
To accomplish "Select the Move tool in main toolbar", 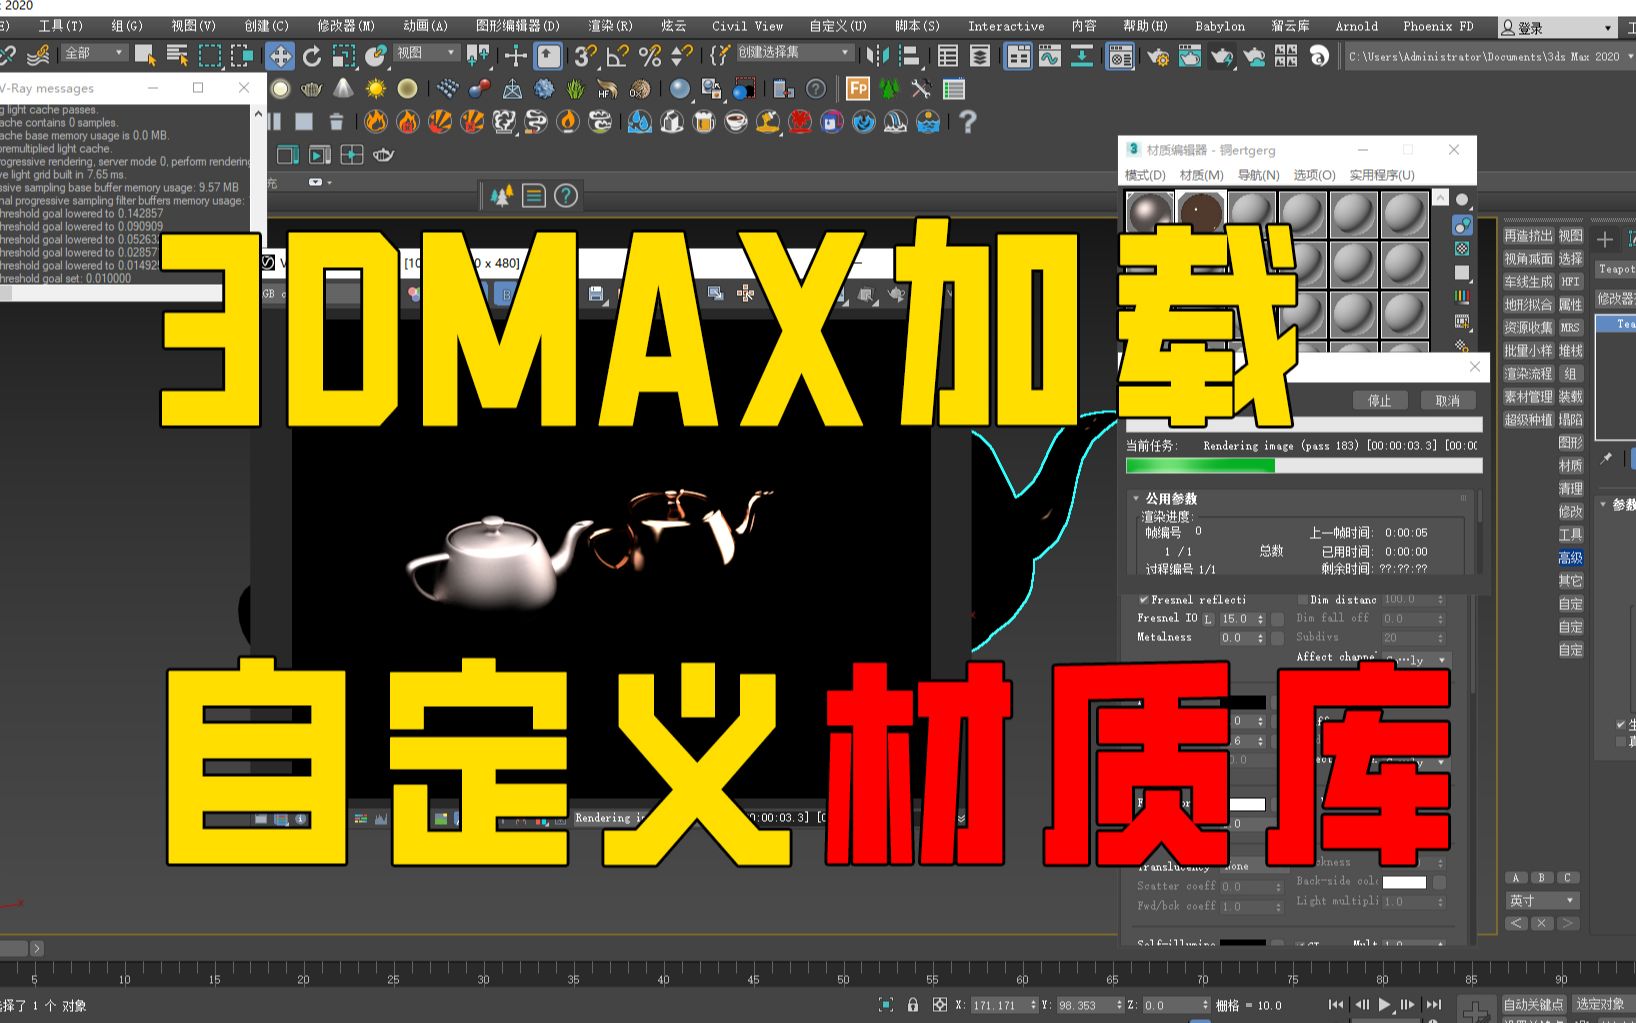I will (x=280, y=56).
